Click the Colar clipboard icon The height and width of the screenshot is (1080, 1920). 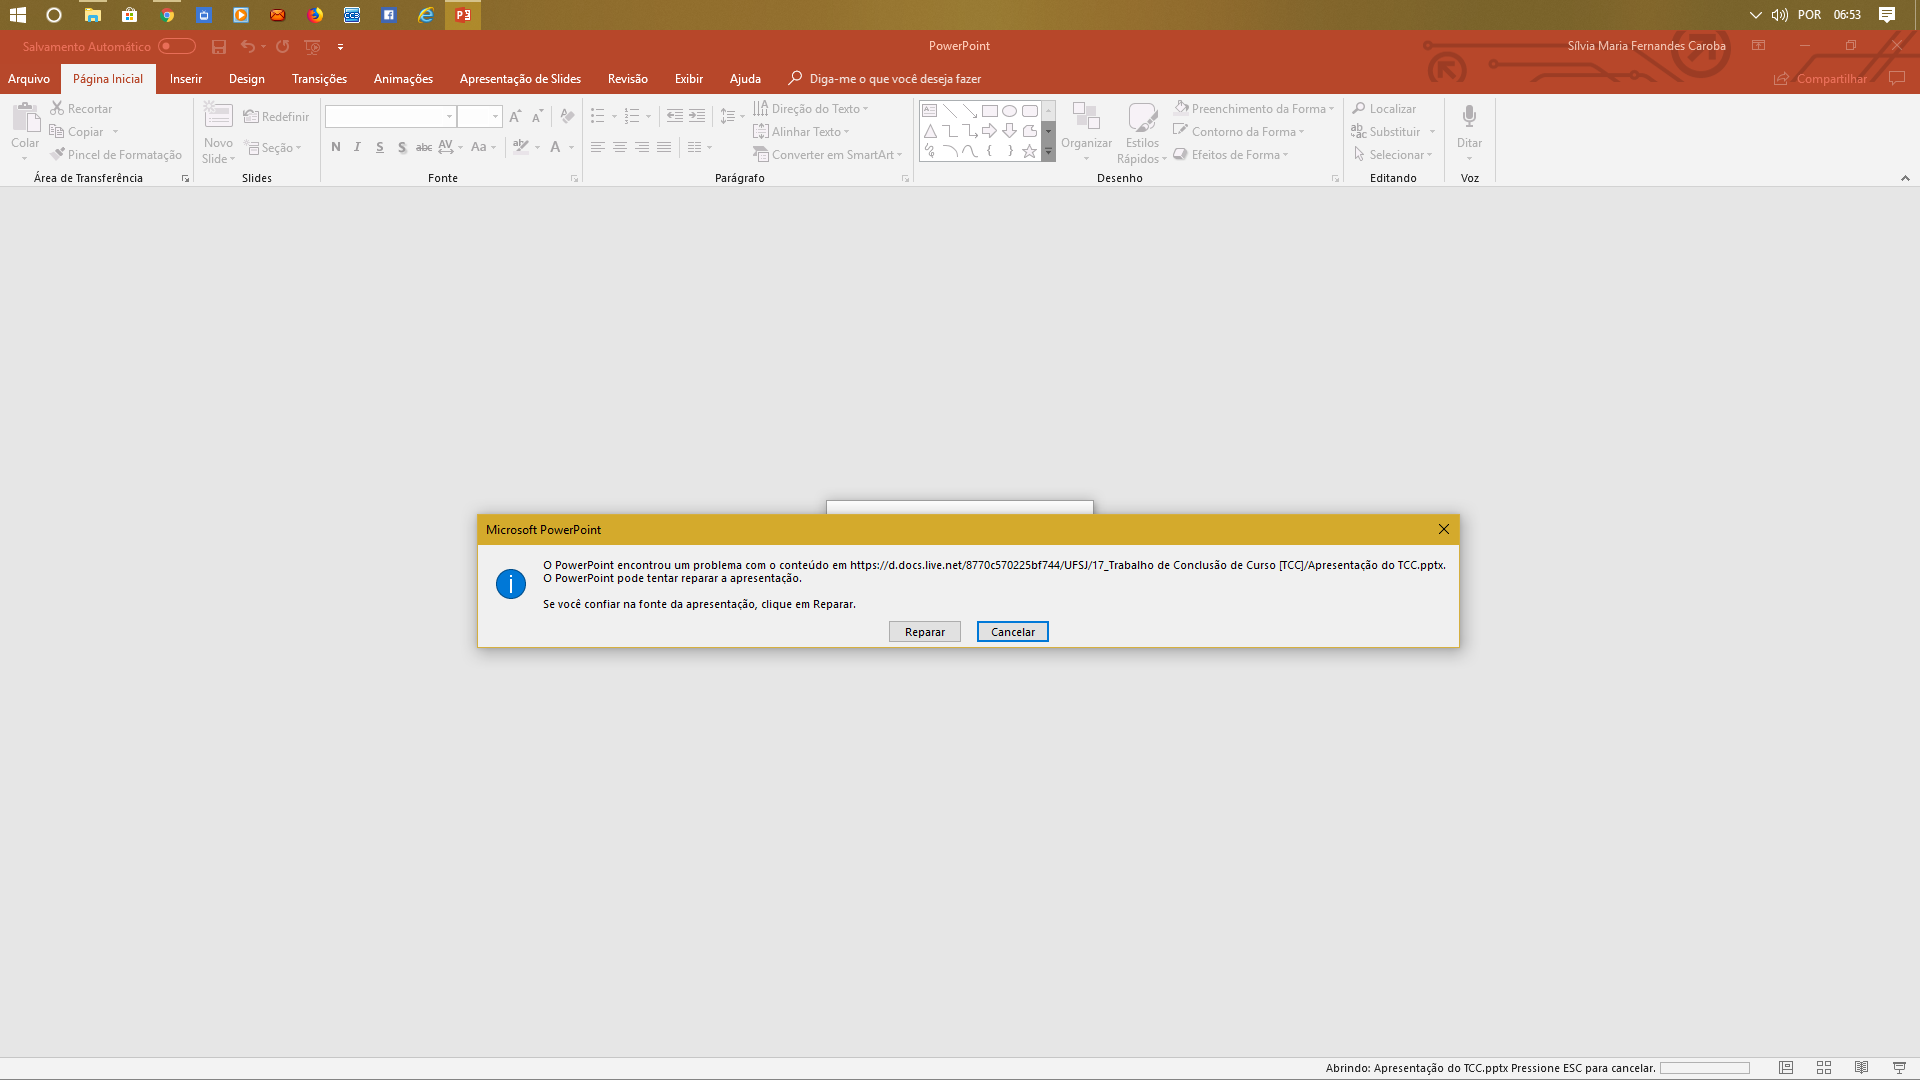[x=25, y=118]
